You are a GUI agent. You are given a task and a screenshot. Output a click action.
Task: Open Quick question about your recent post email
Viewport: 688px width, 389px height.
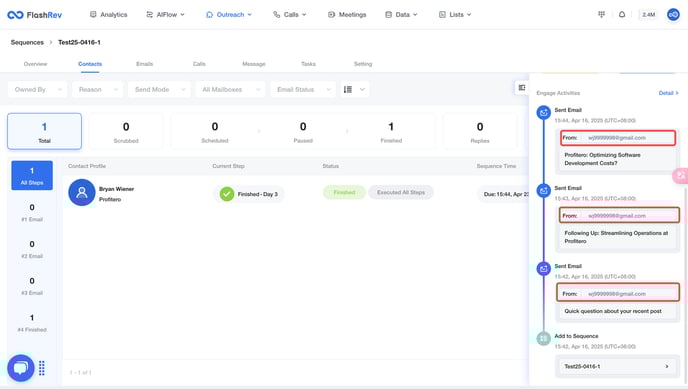tap(613, 311)
